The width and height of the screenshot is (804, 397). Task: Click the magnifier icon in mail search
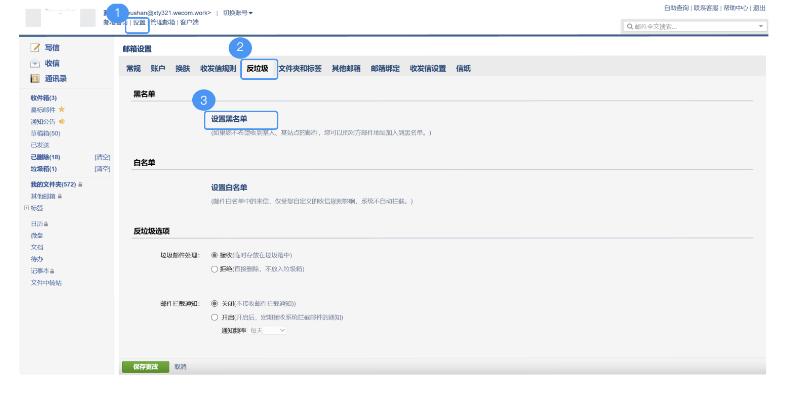click(630, 26)
